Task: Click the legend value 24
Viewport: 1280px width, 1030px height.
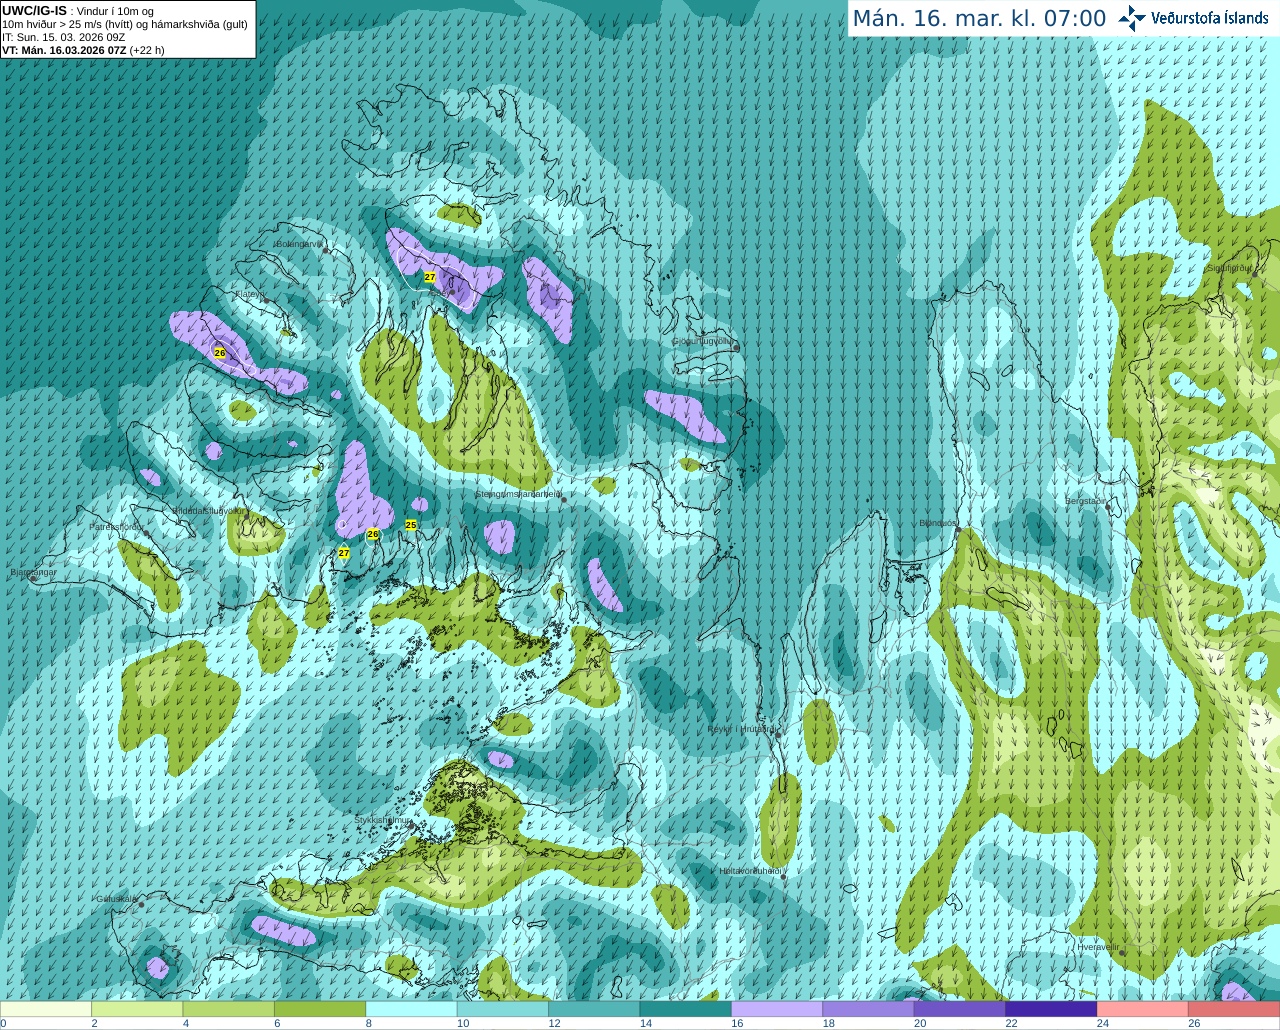Action: [1103, 1023]
